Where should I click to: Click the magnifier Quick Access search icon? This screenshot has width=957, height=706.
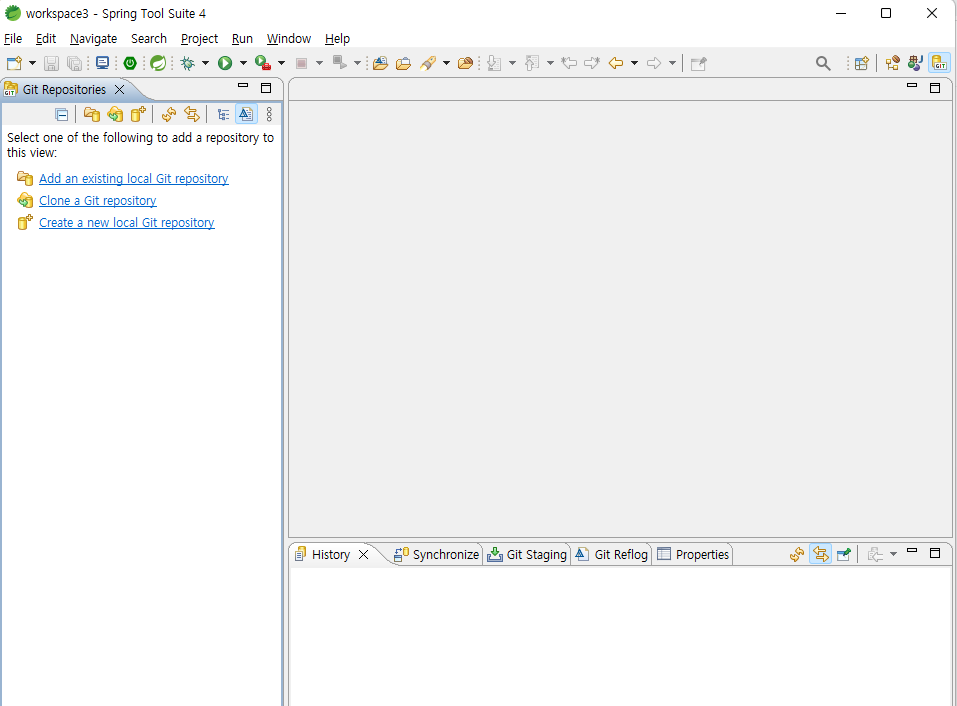click(x=823, y=63)
